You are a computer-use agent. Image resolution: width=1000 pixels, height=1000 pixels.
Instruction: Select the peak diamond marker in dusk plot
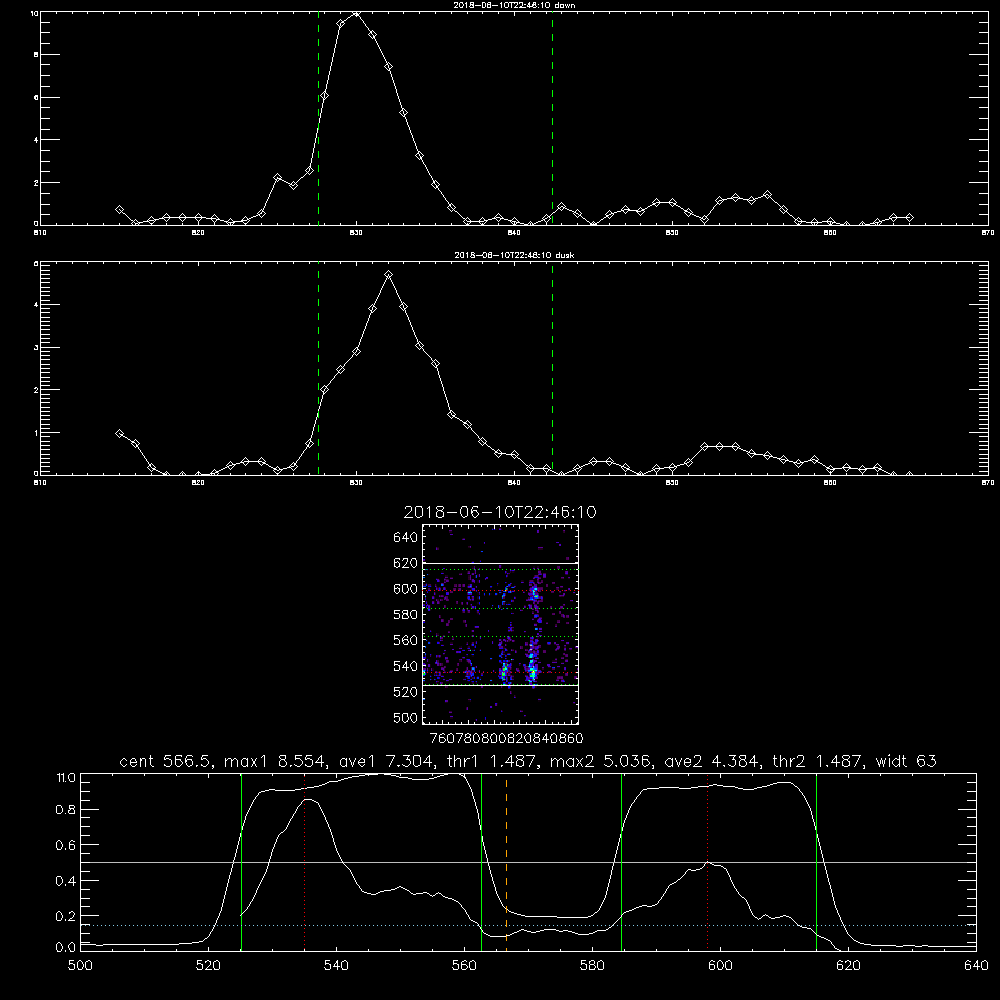click(388, 275)
